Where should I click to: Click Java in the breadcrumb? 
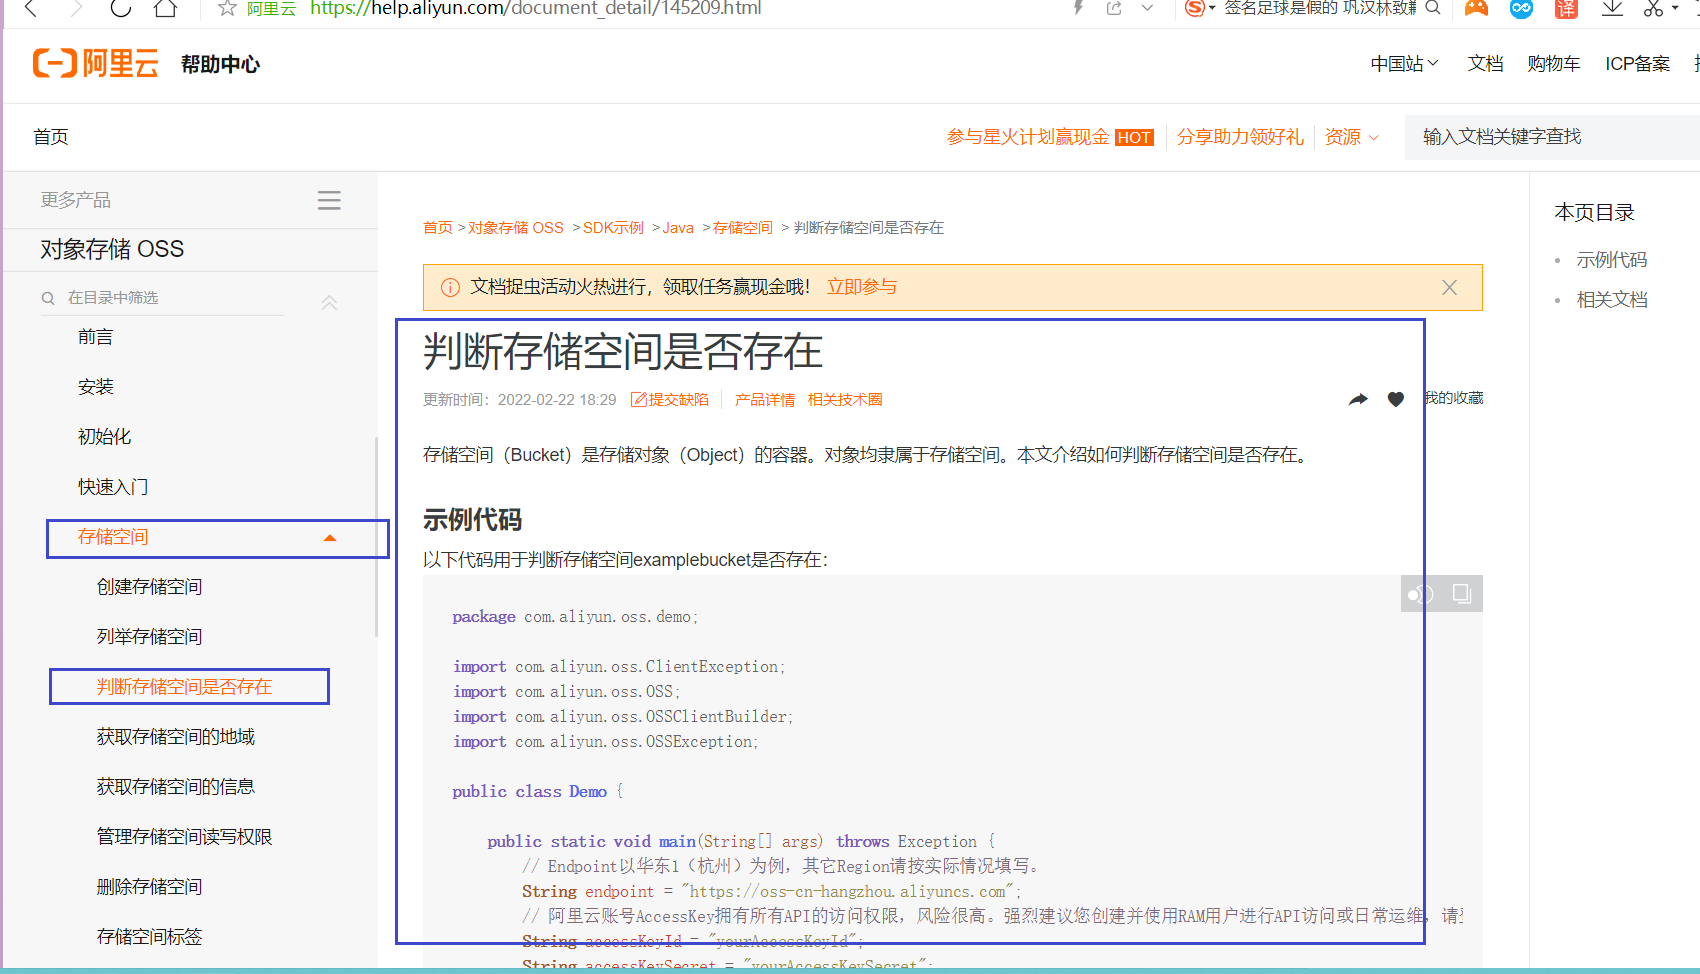678,228
